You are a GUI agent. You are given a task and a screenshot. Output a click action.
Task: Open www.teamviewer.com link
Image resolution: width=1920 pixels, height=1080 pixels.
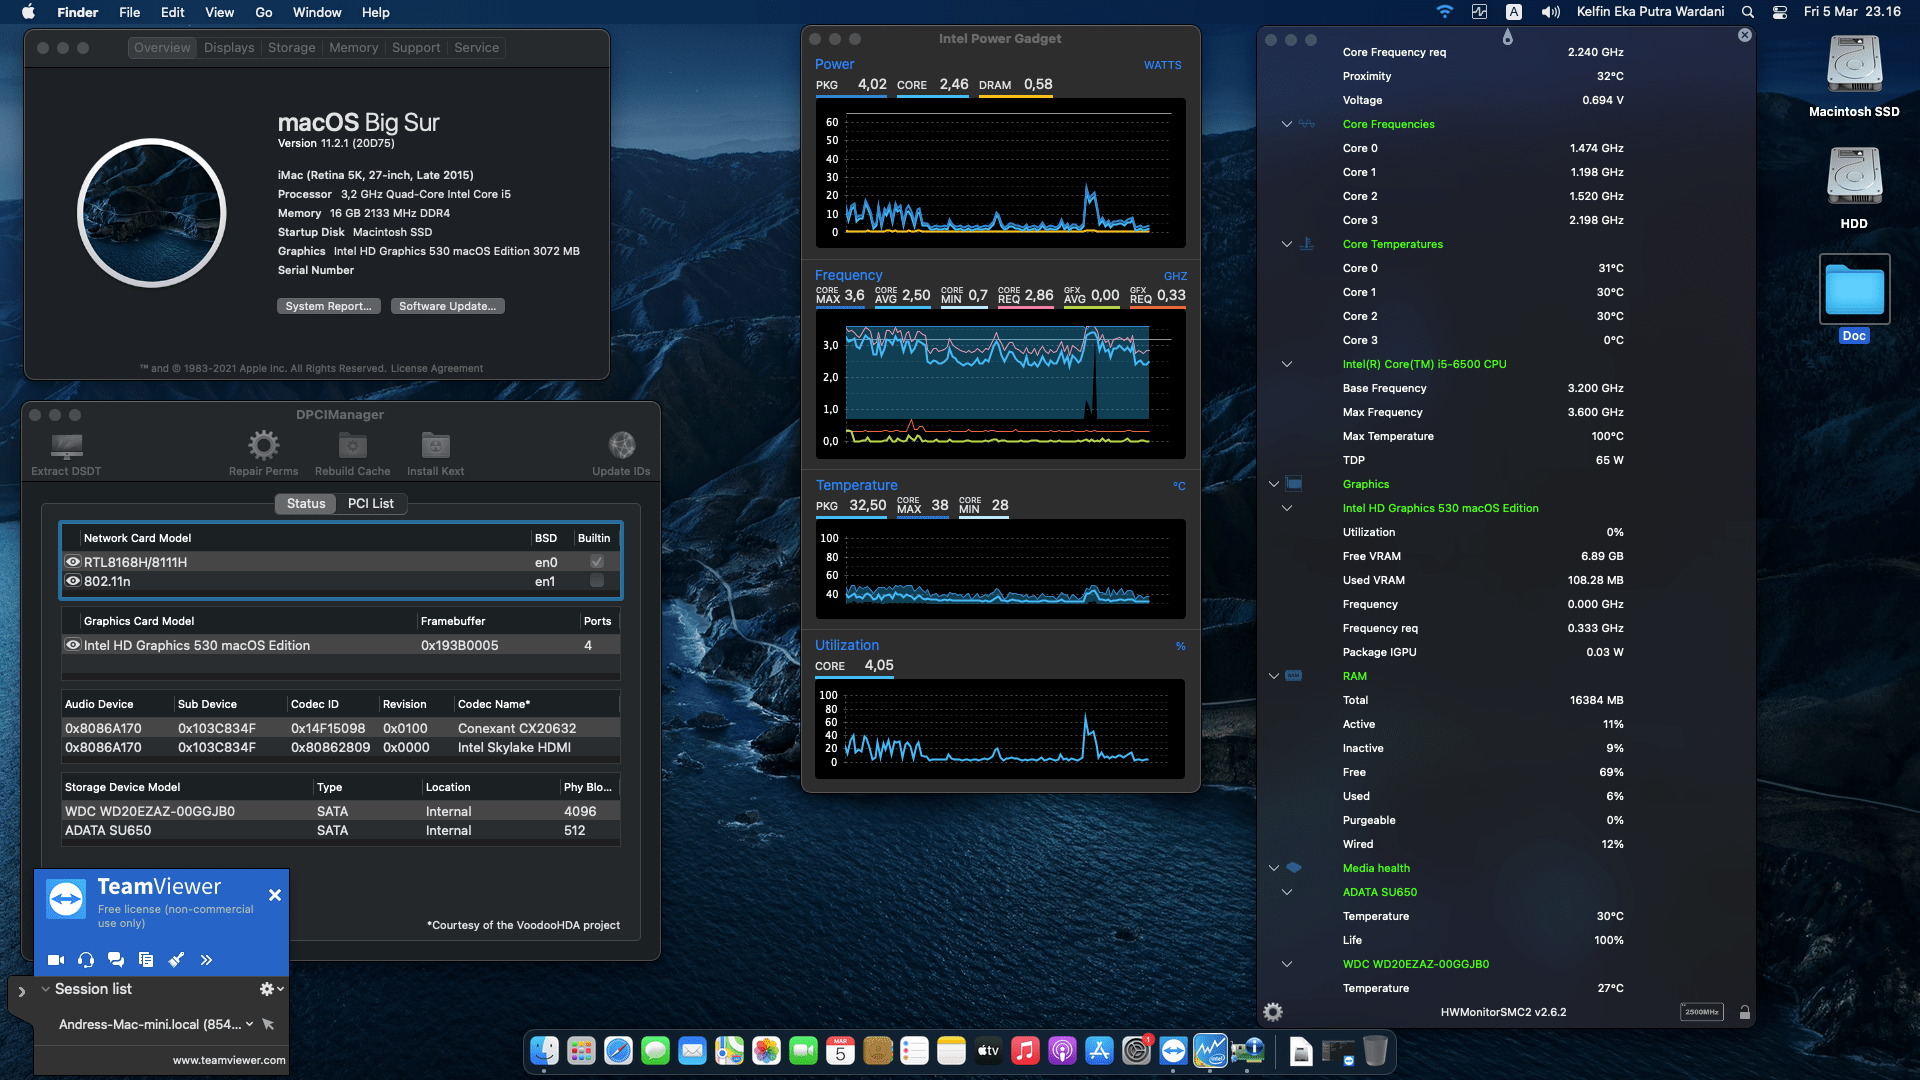[229, 1060]
